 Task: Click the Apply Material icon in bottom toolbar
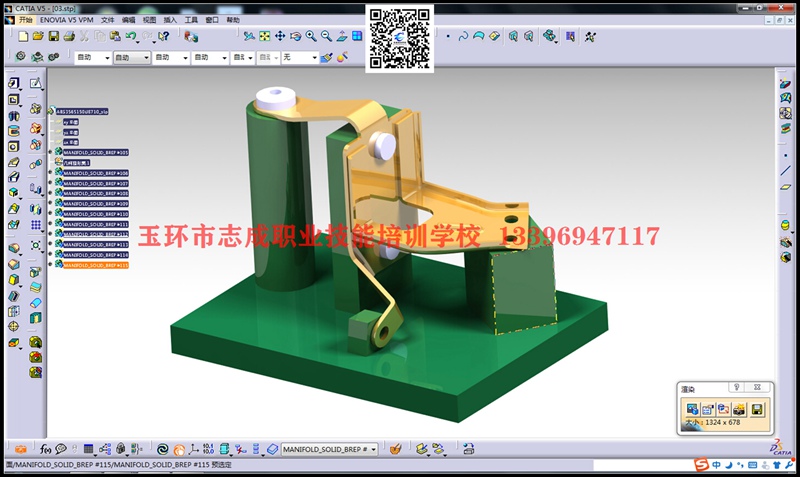(x=395, y=449)
